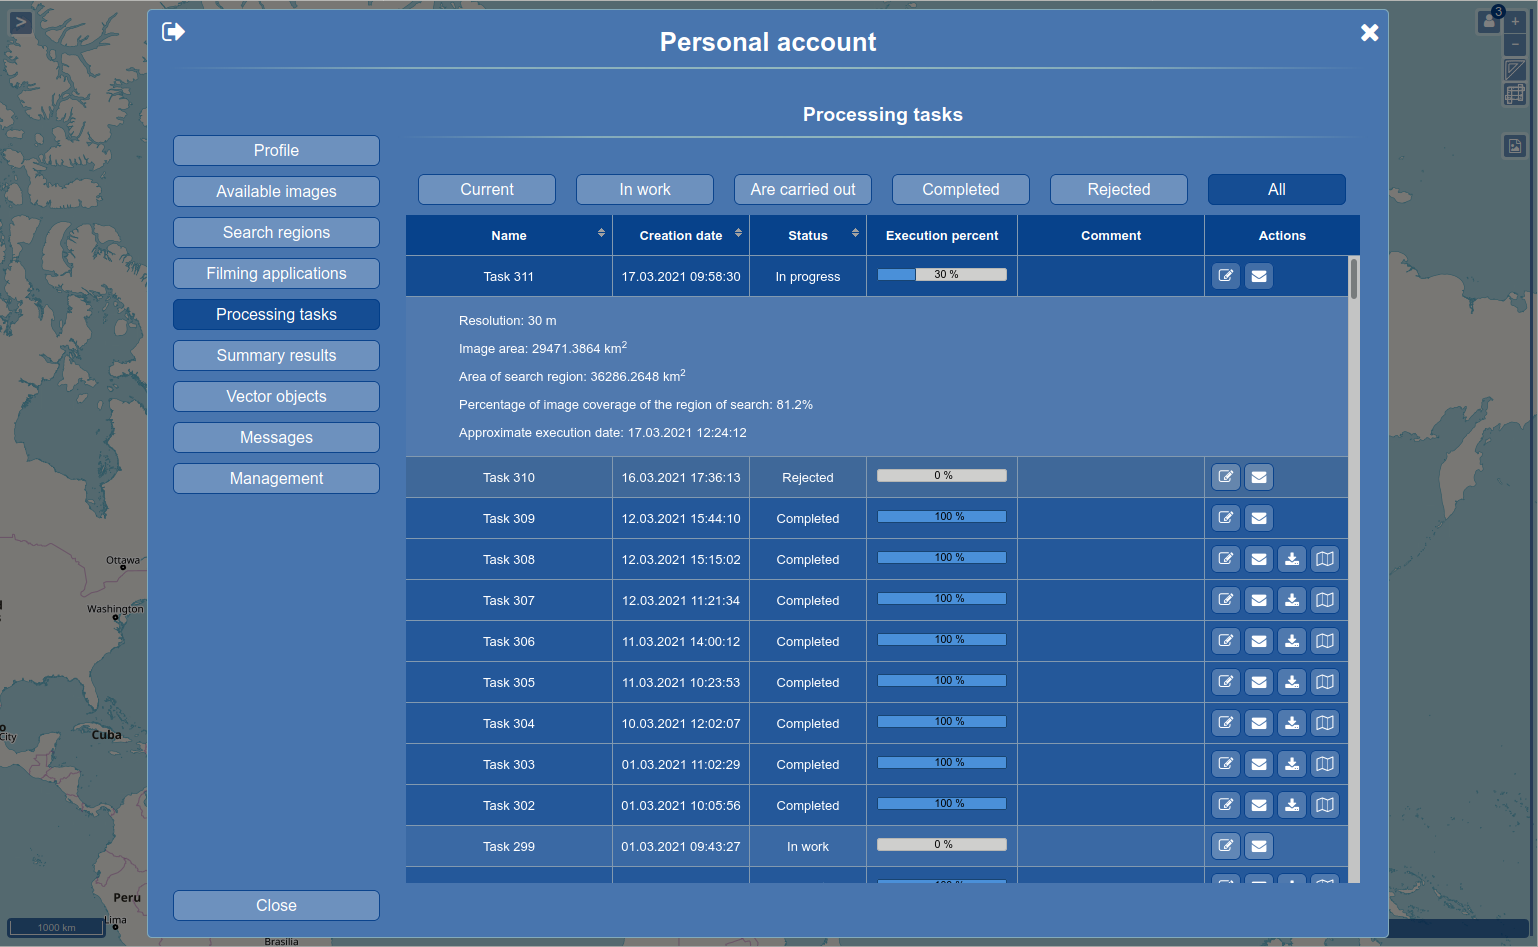Viewport: 1538px width, 947px height.
Task: Send message for Task 299
Action: (1259, 846)
